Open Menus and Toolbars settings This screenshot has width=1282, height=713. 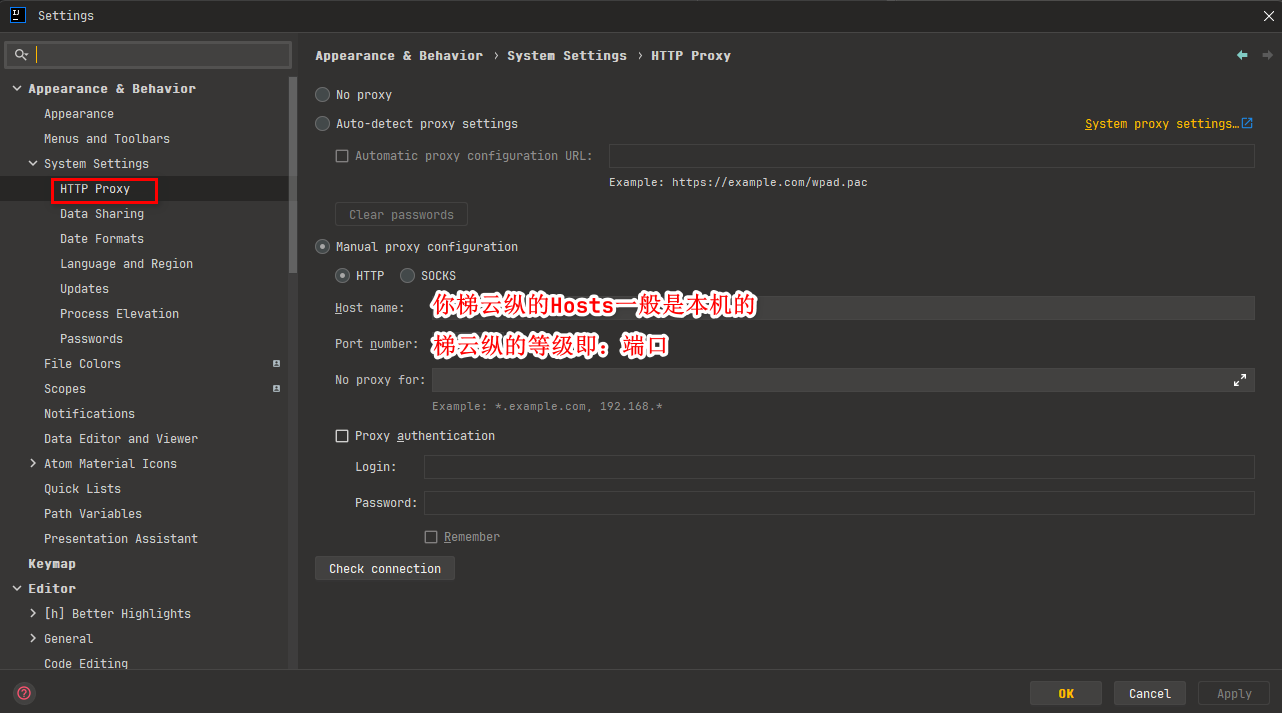107,139
